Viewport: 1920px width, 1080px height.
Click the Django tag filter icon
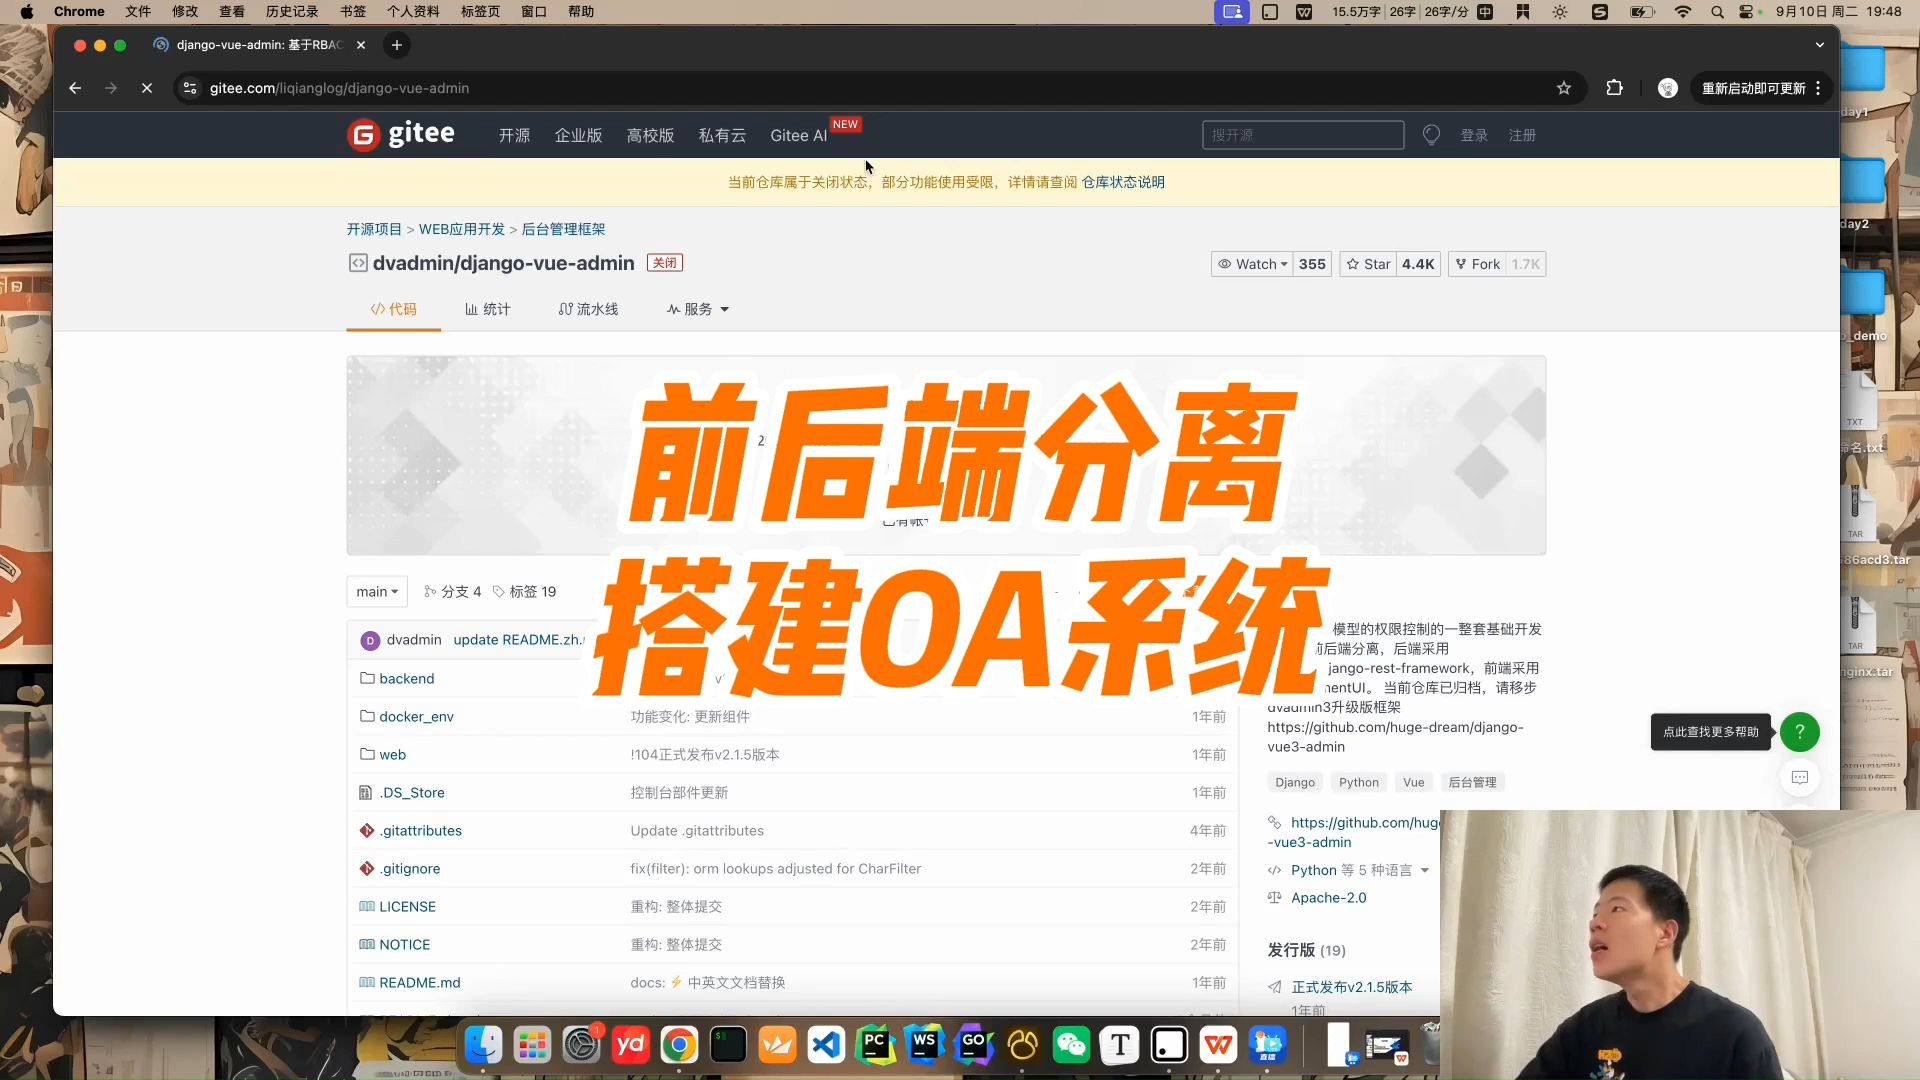coord(1294,782)
